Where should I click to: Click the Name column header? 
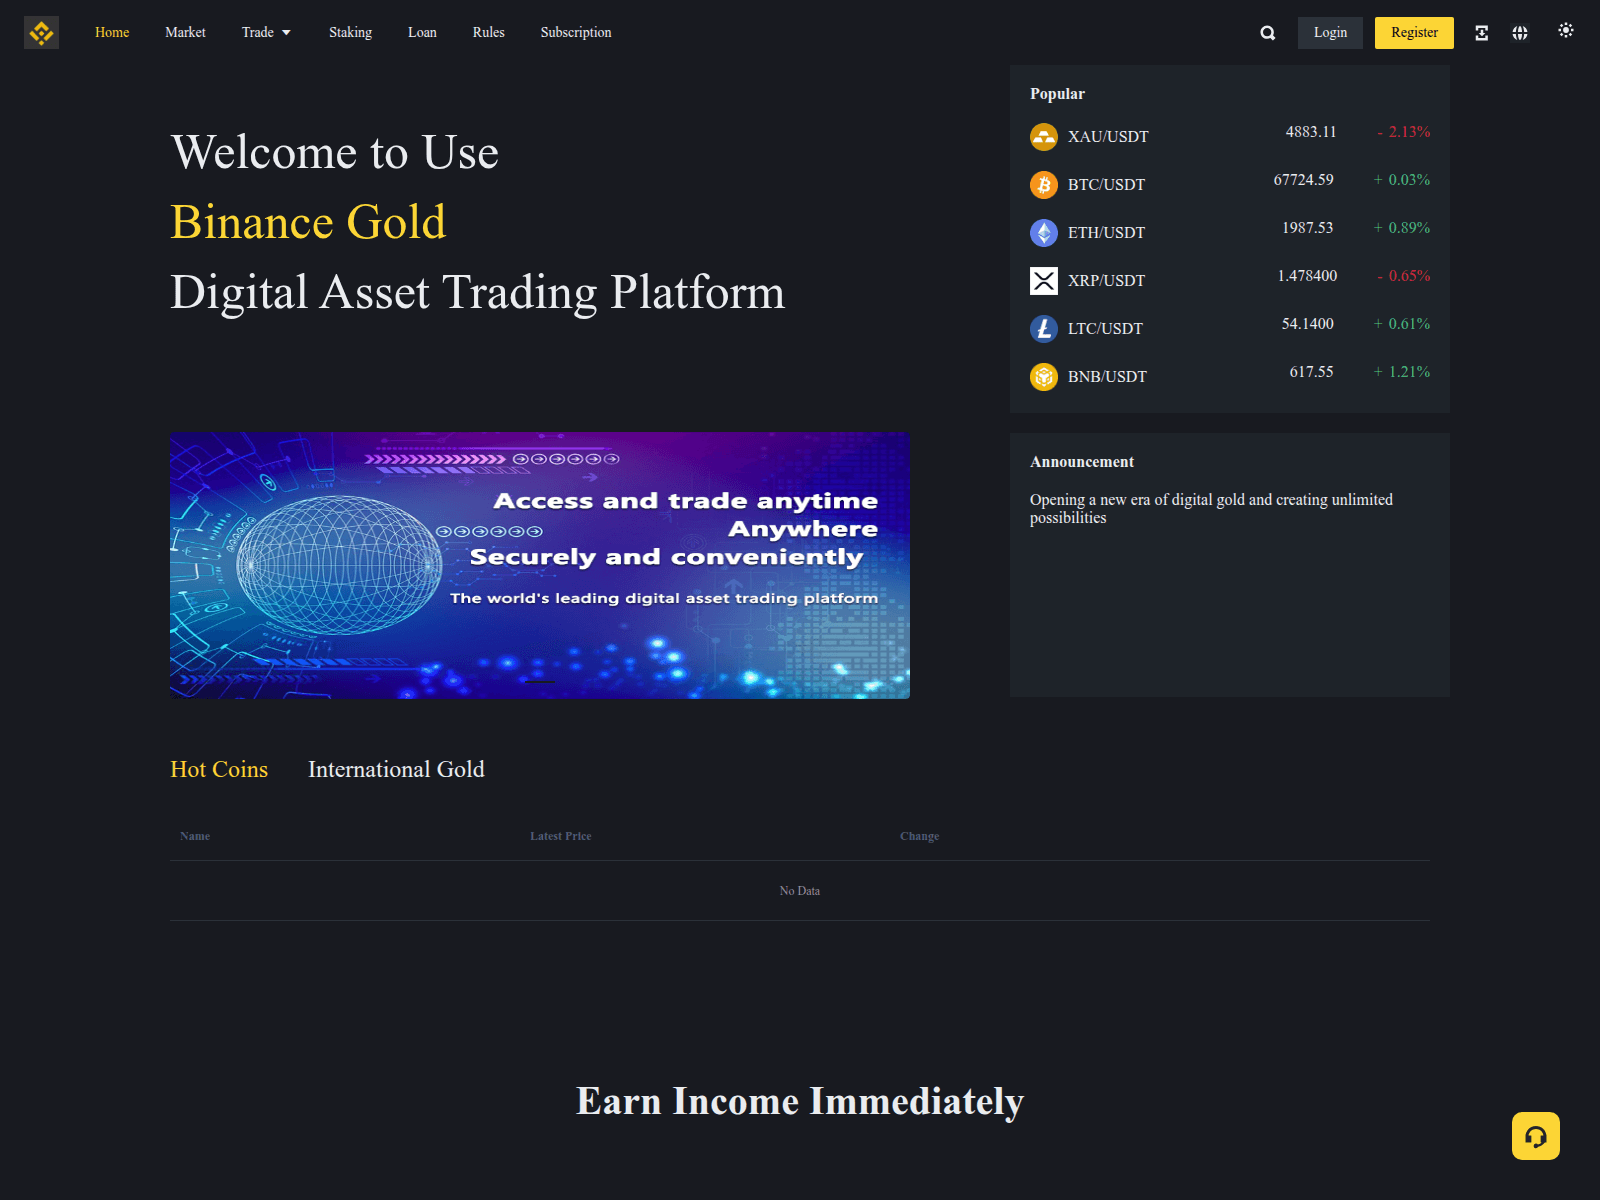[195, 836]
